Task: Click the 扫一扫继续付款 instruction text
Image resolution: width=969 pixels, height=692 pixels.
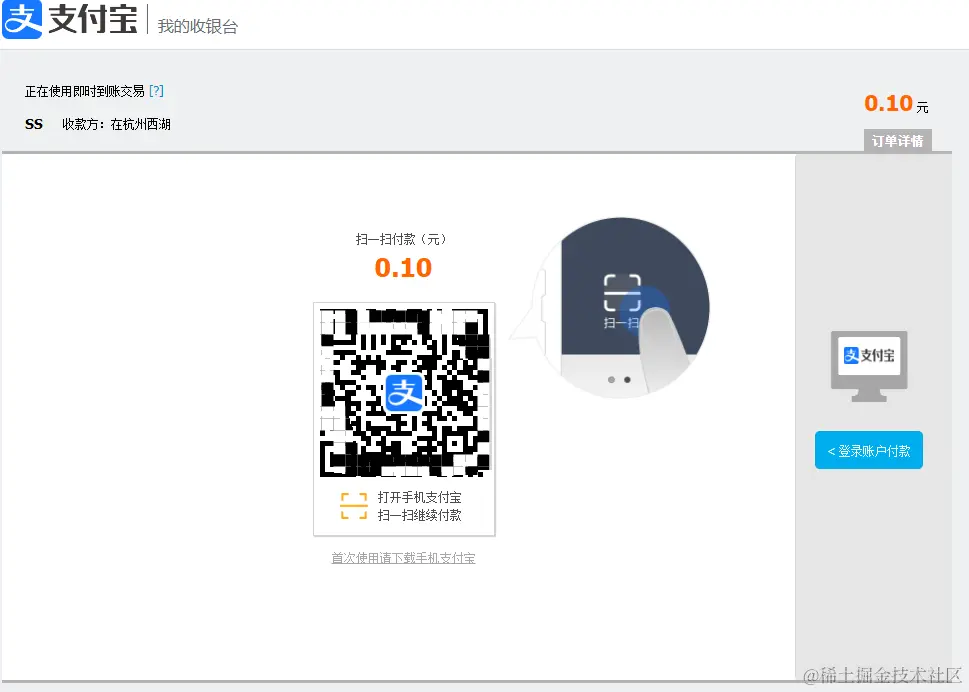Action: click(x=420, y=515)
